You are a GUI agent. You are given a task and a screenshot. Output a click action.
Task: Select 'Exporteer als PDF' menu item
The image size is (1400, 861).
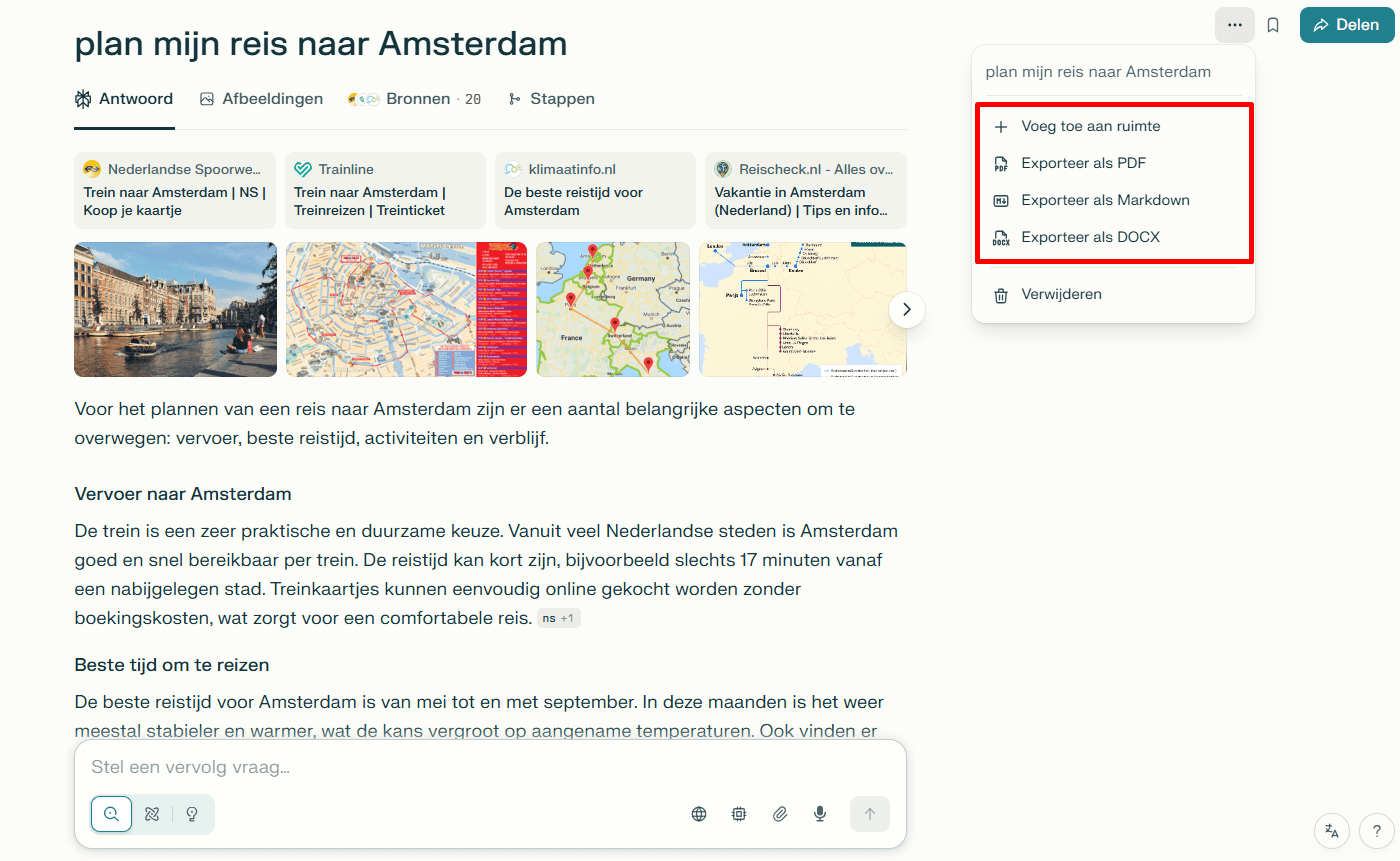pyautogui.click(x=1083, y=163)
